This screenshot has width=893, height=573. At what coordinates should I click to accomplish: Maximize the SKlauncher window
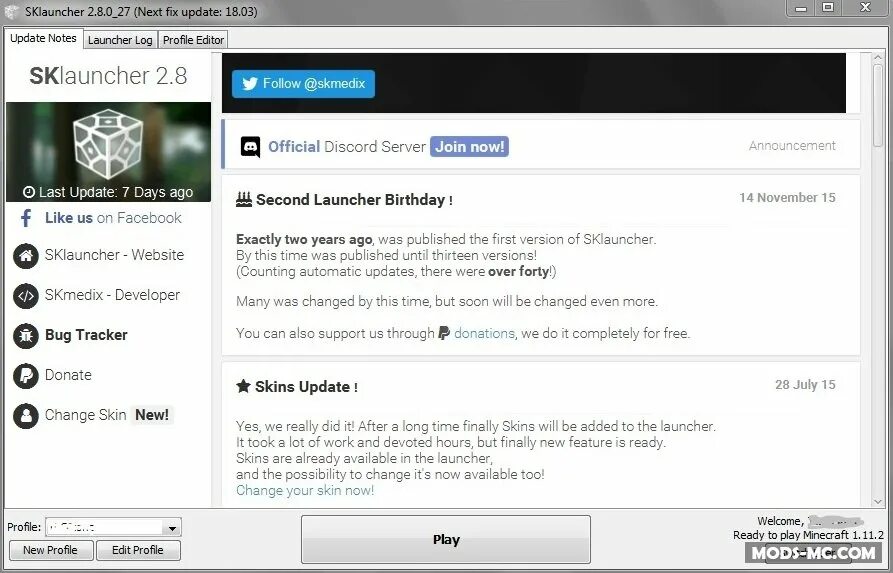(x=828, y=8)
